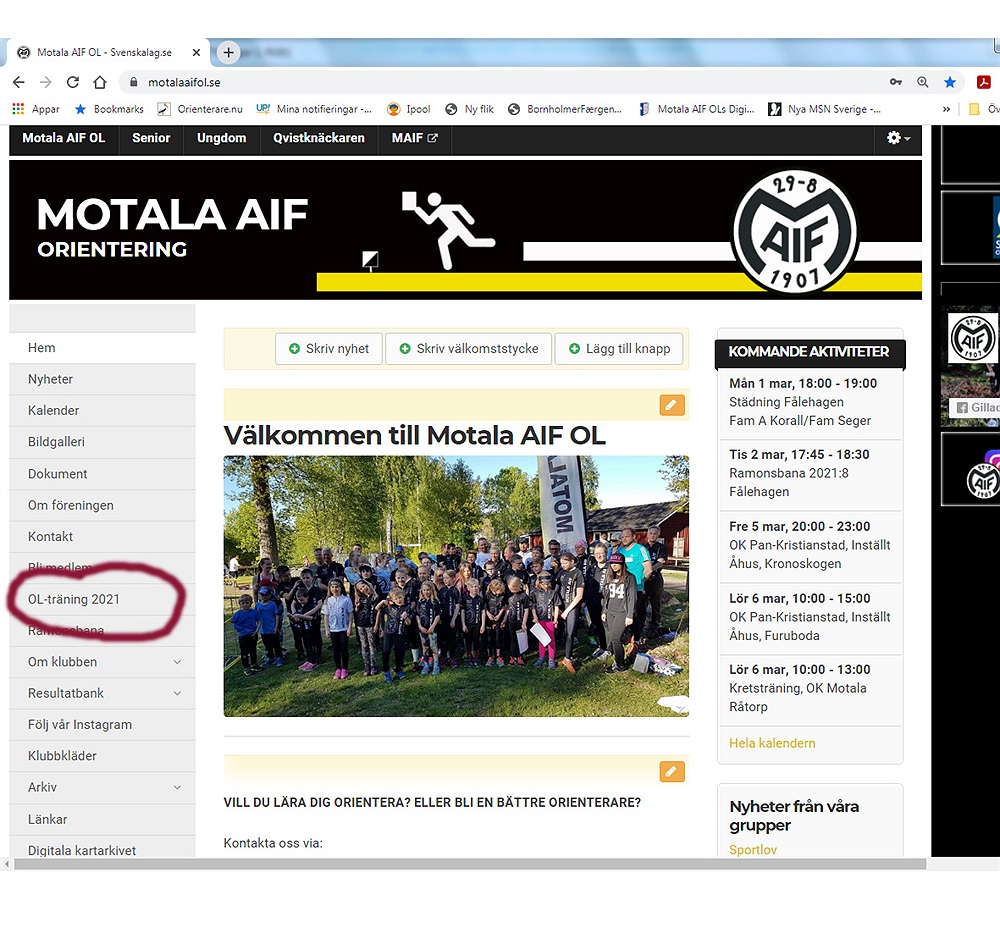Open the Orienterare.nu bookmark
Image resolution: width=1000 pixels, height=933 pixels.
[200, 109]
